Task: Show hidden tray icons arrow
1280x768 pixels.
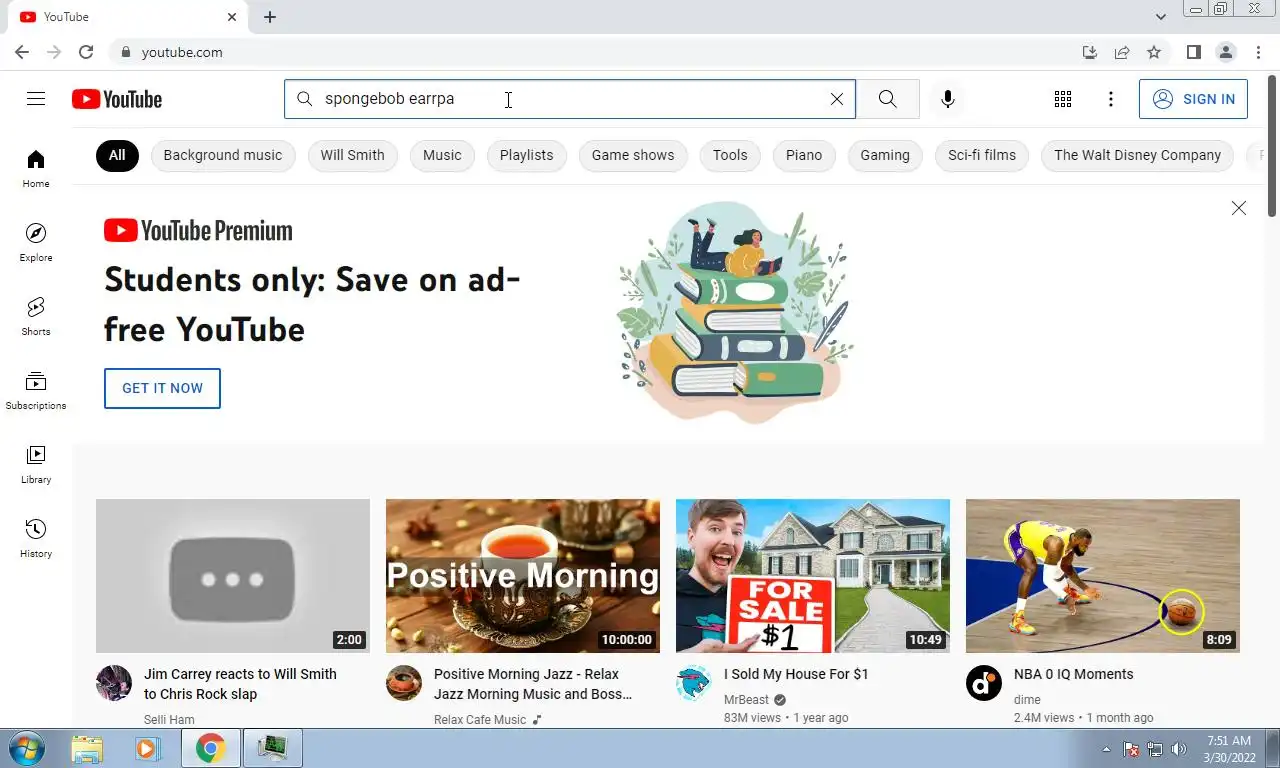Action: tap(1106, 748)
